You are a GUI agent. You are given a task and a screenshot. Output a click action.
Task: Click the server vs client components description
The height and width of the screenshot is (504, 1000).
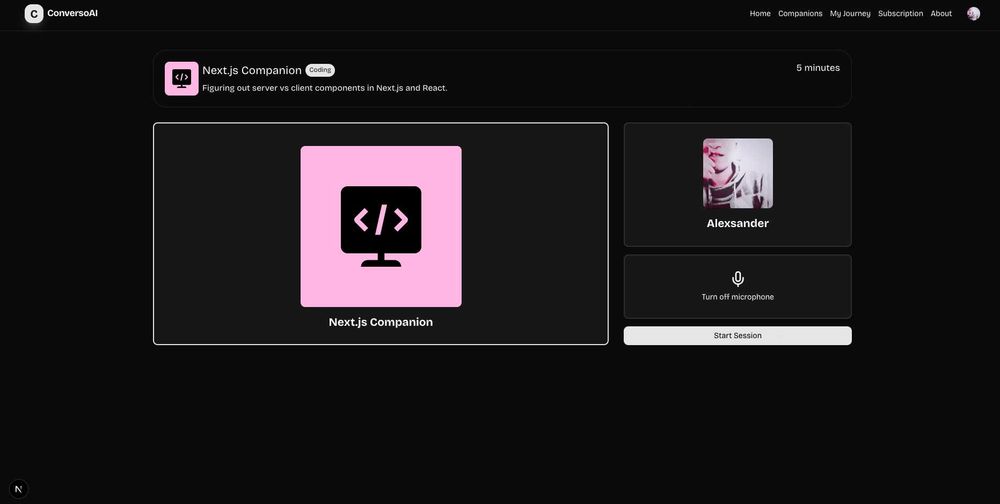click(325, 88)
